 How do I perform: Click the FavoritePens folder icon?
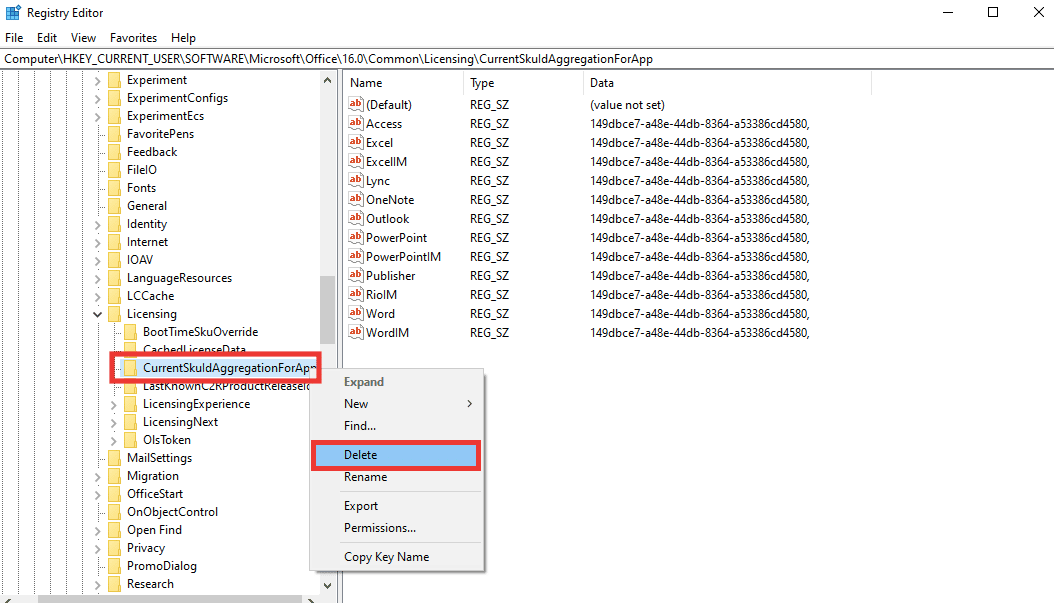pos(114,134)
